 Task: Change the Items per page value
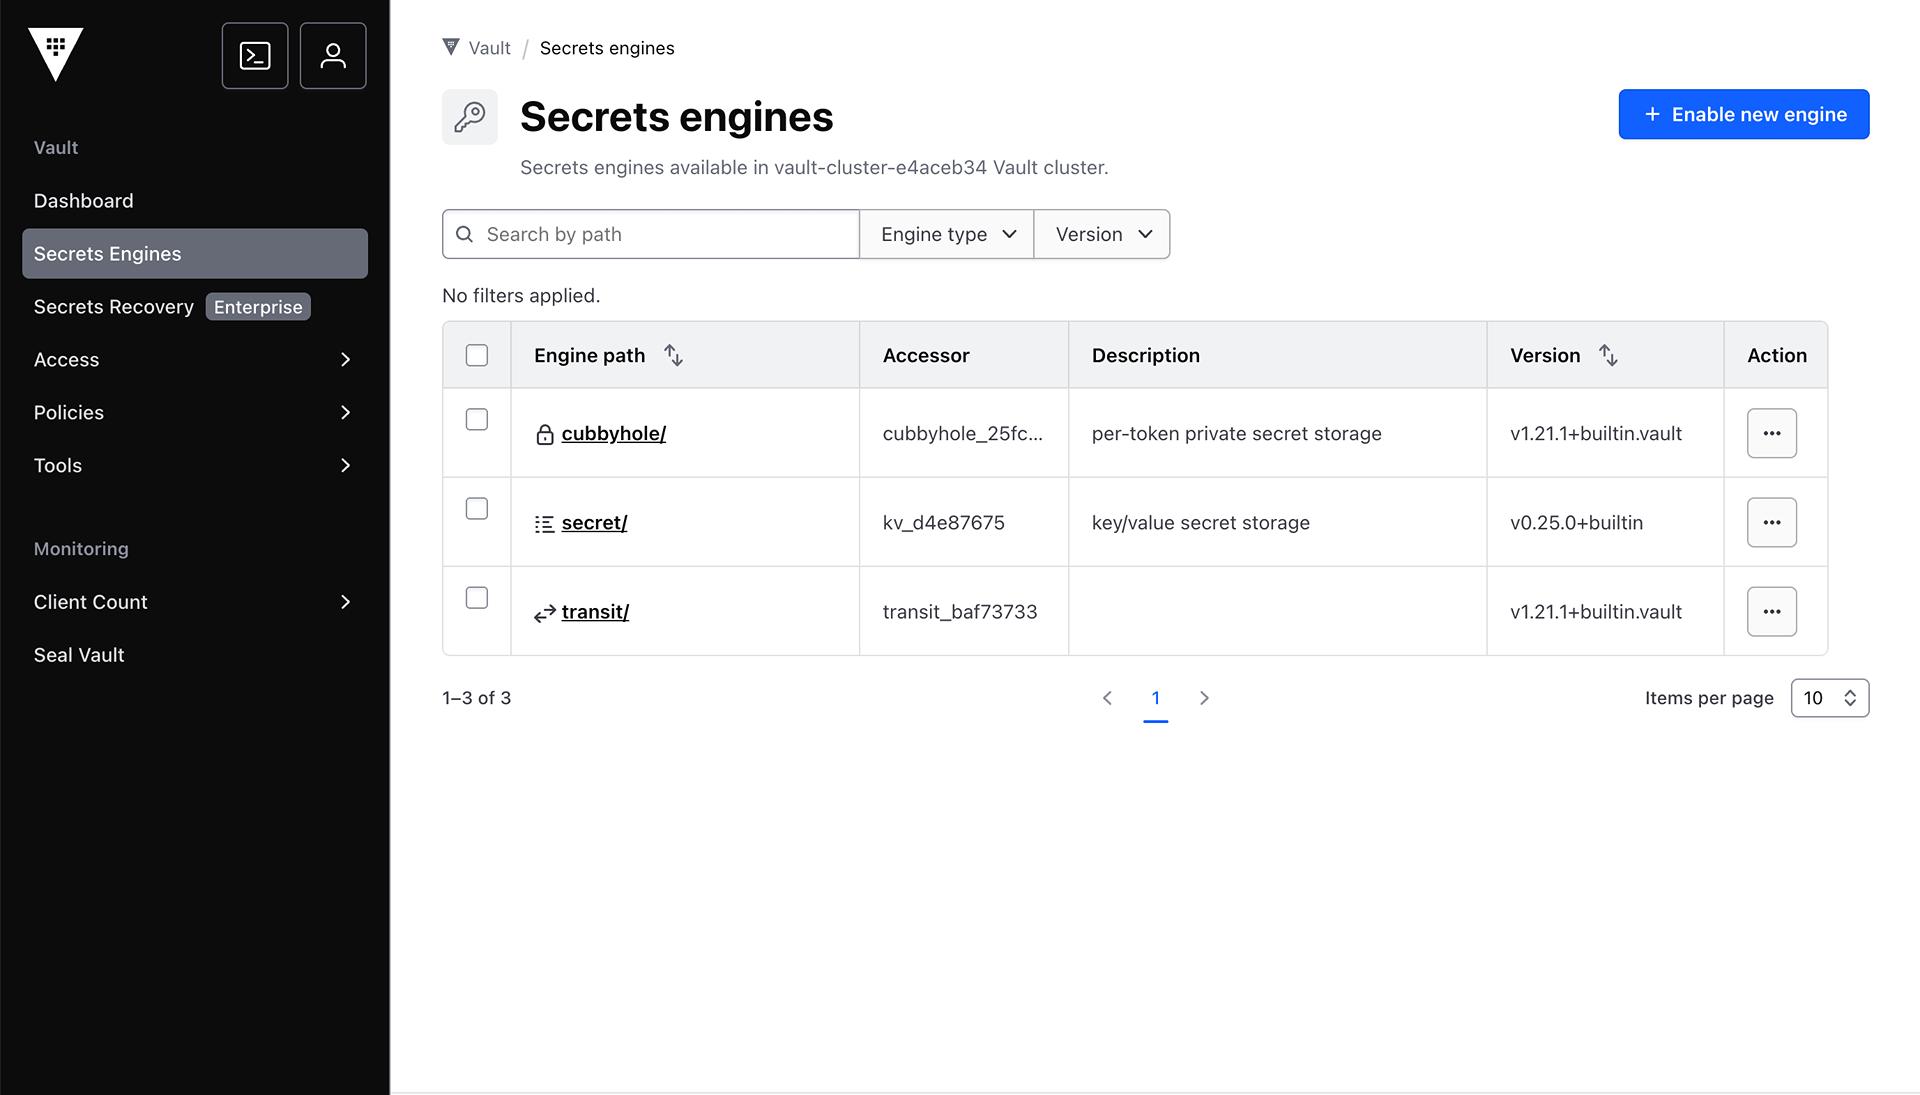click(x=1829, y=698)
